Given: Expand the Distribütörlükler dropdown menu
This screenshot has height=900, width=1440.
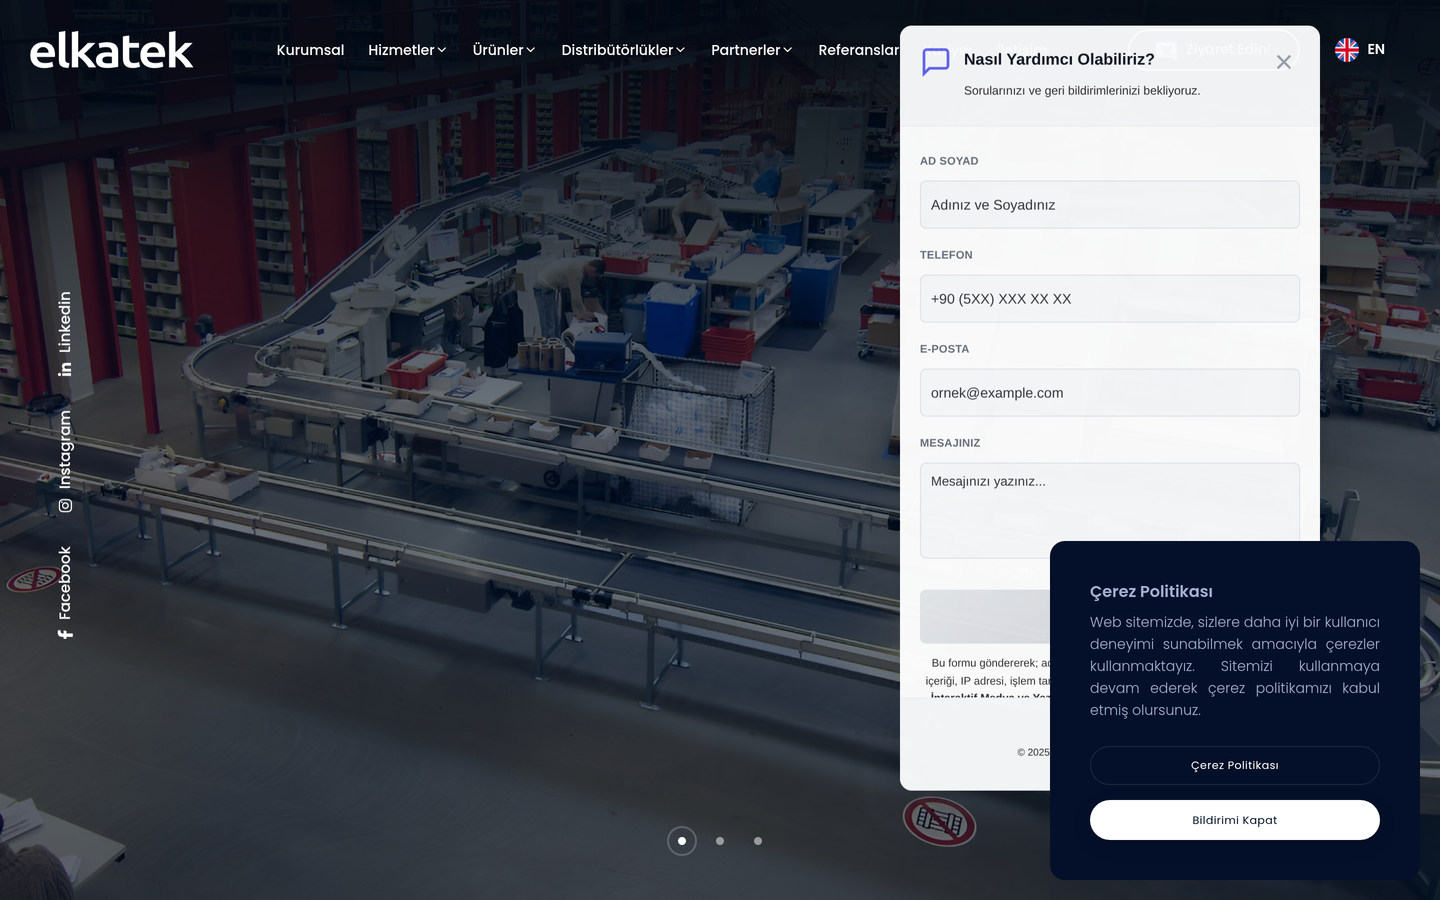Looking at the screenshot, I should point(623,50).
